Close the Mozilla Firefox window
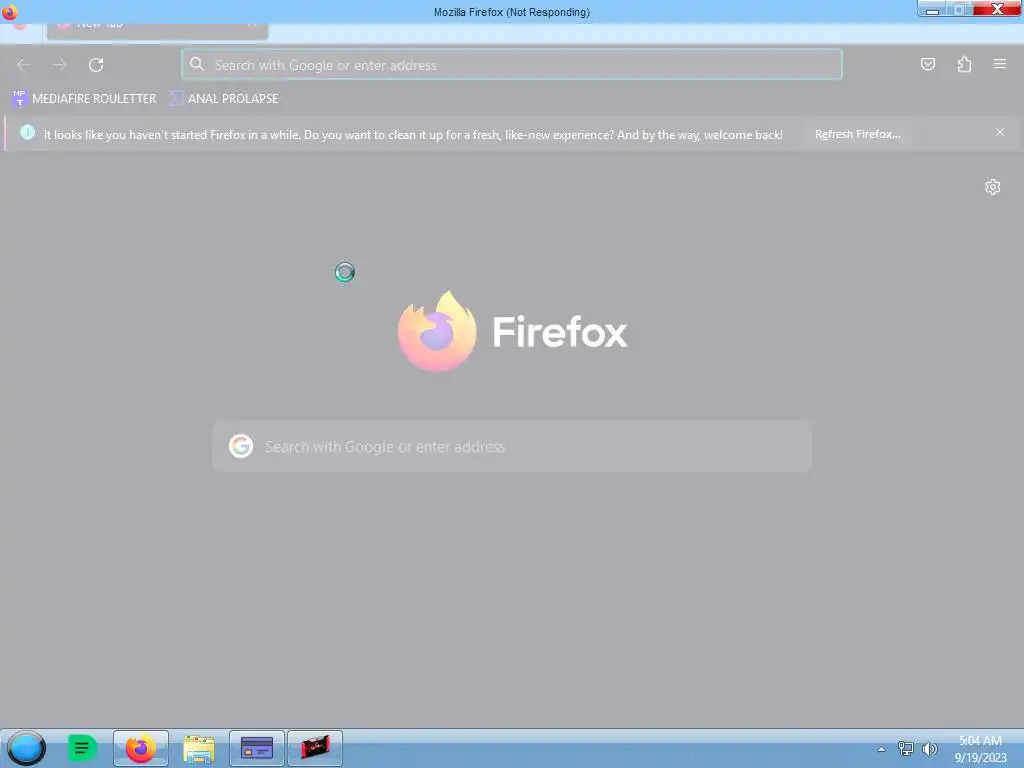 (997, 9)
